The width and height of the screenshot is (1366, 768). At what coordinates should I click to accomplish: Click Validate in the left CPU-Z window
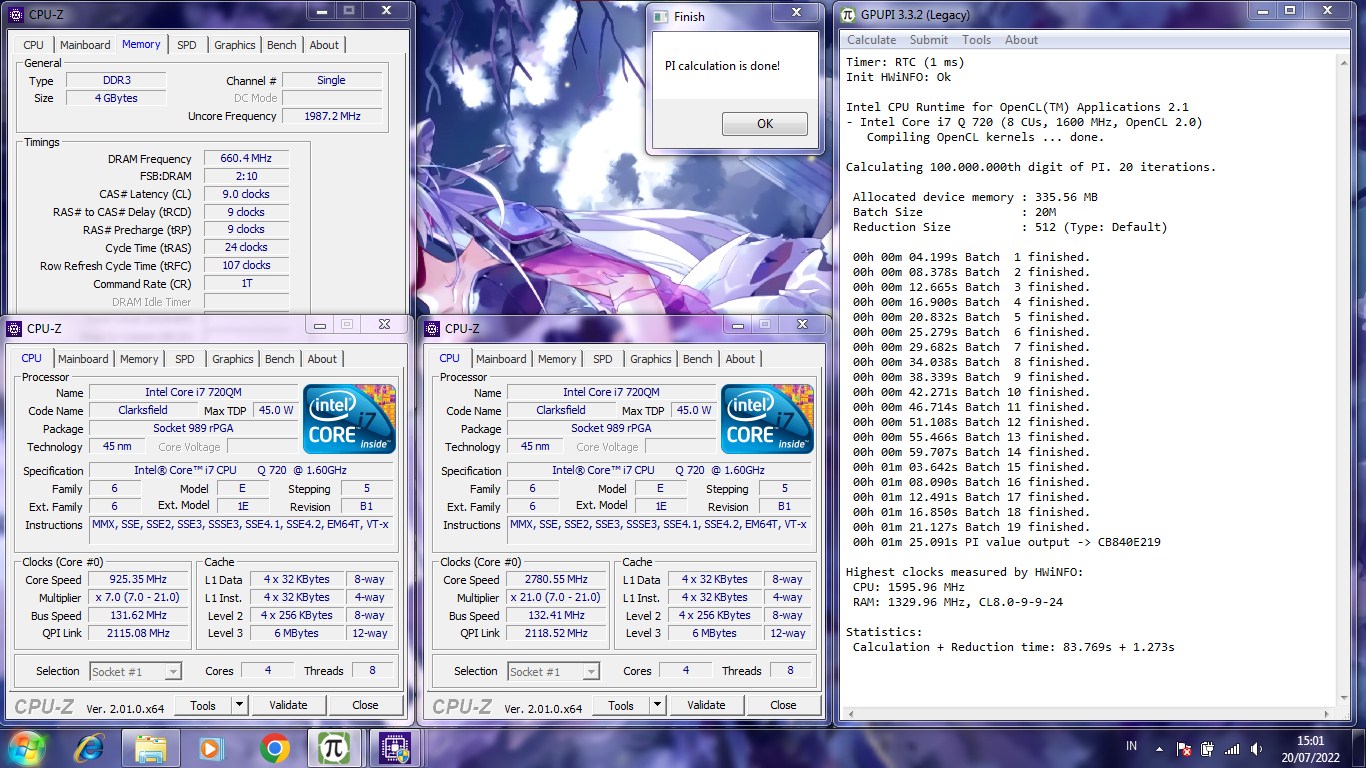click(x=288, y=705)
